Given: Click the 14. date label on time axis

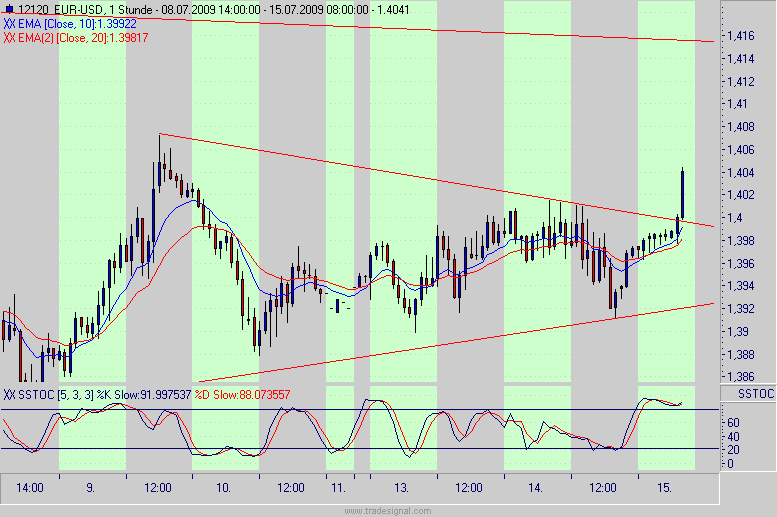Looking at the screenshot, I should [535, 488].
